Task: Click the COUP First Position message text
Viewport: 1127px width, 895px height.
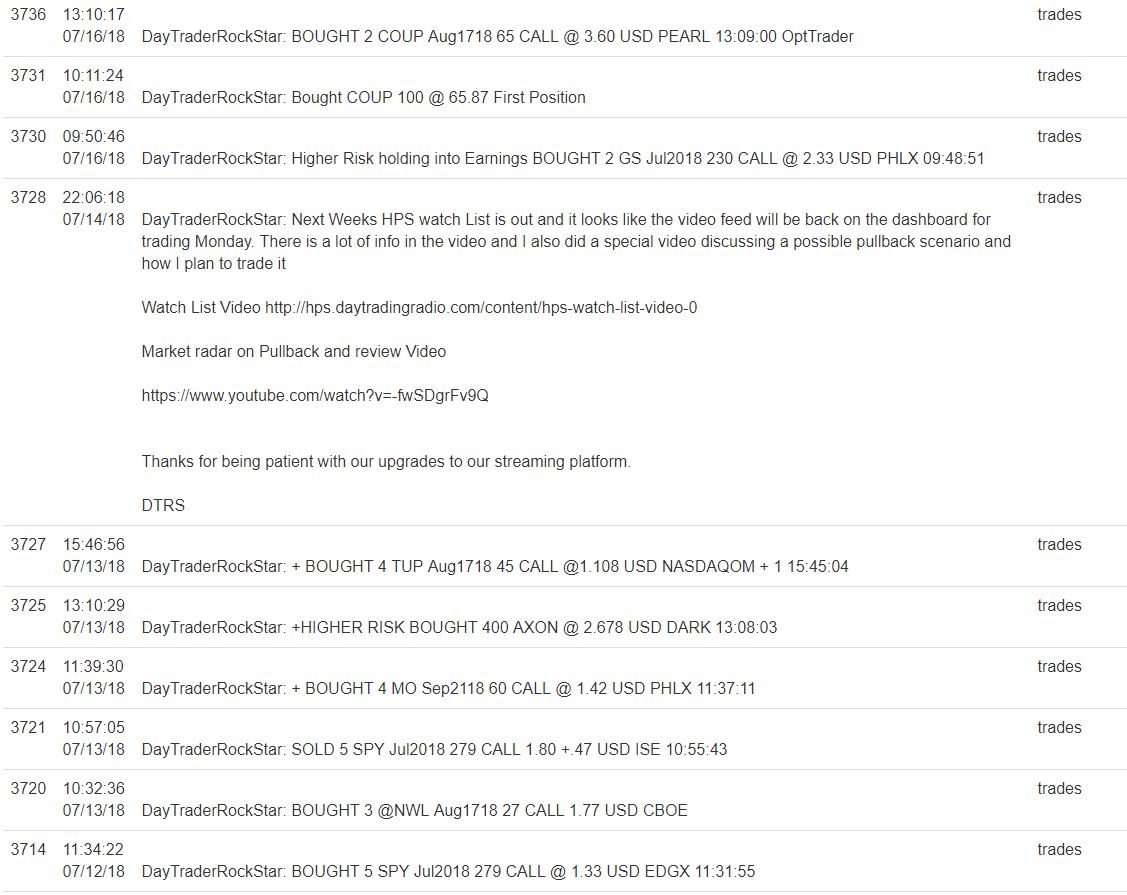Action: (x=364, y=98)
